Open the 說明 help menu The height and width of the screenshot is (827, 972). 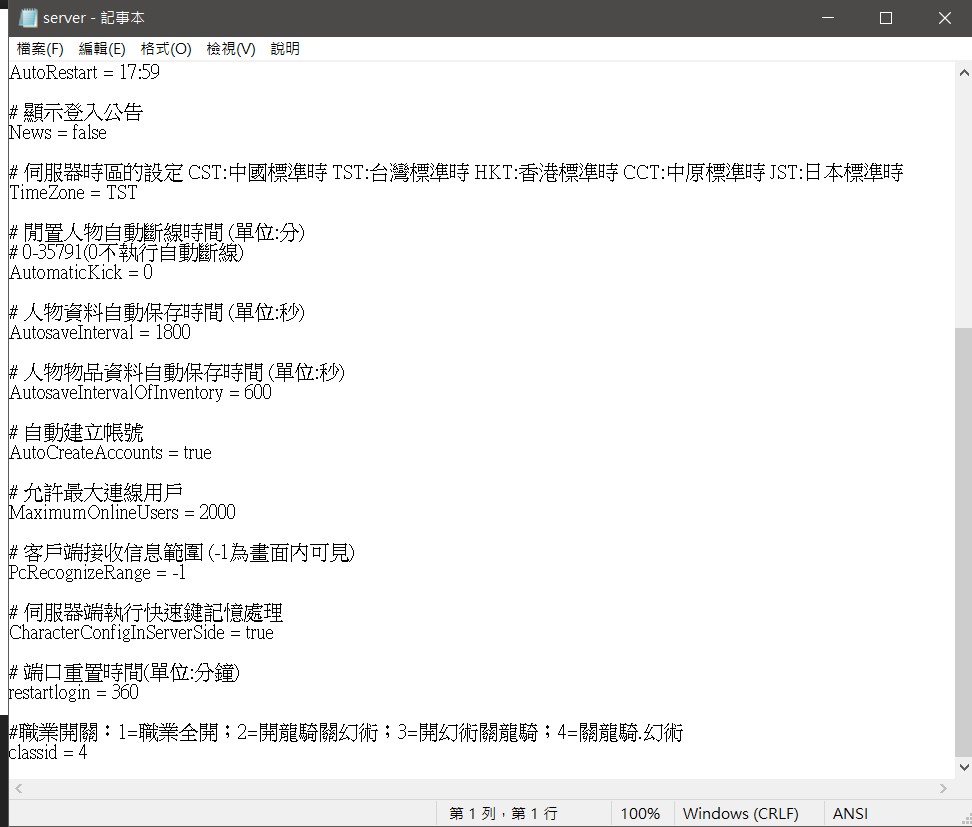pos(285,49)
